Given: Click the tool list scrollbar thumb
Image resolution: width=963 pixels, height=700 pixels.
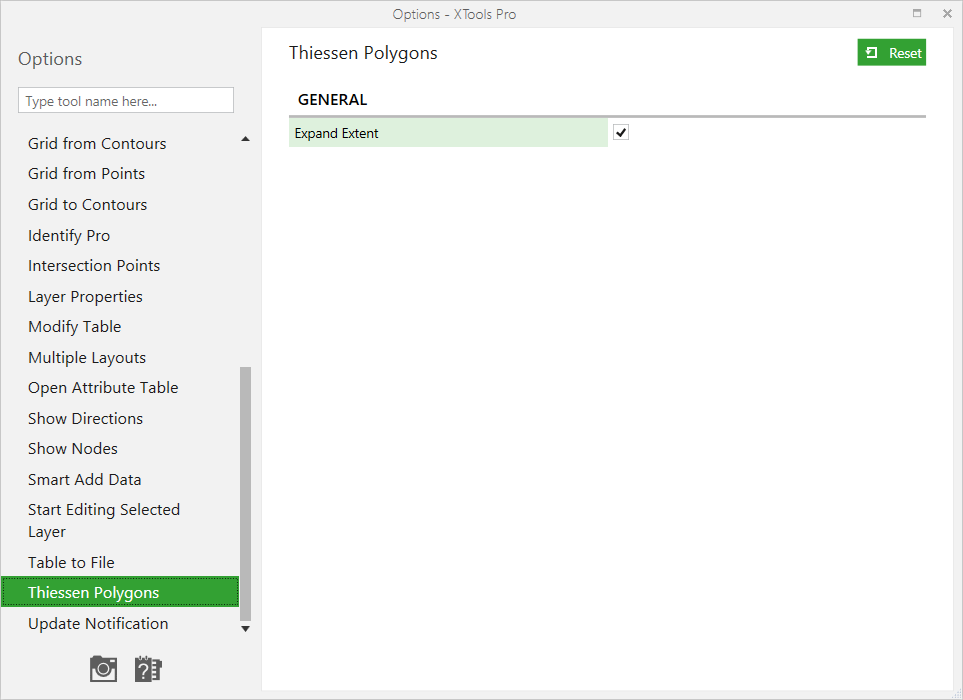Looking at the screenshot, I should [x=246, y=494].
